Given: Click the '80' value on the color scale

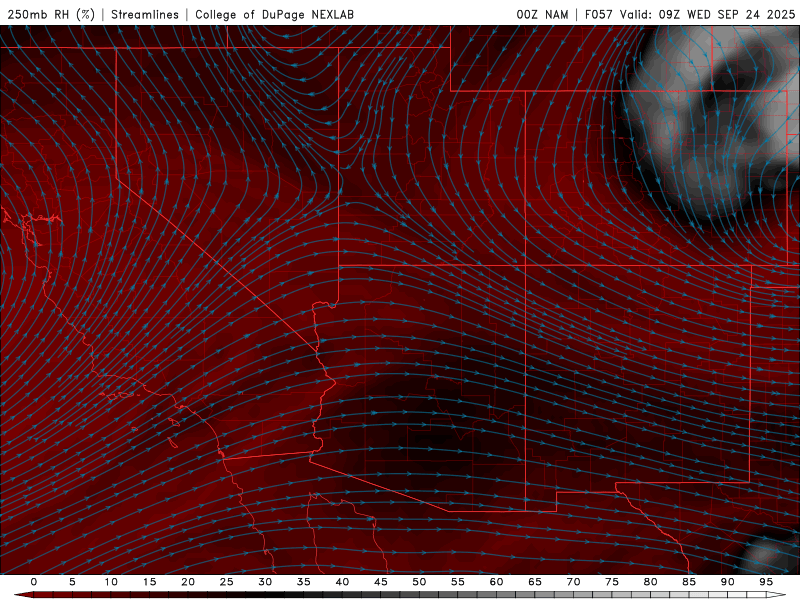Looking at the screenshot, I should point(651,582).
